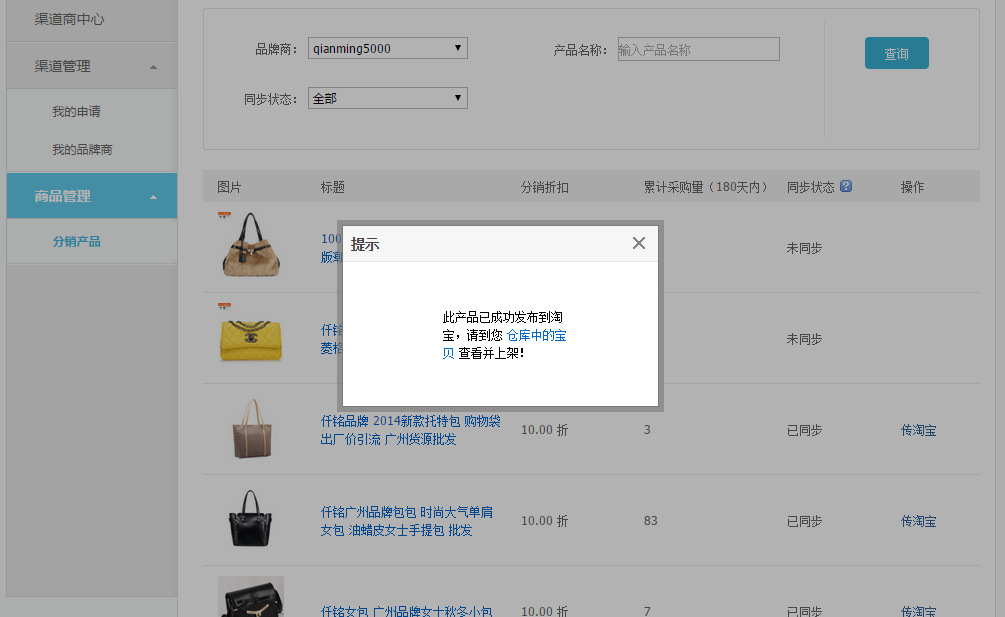The image size is (1005, 617).
Task: Click the black leather handbag thumbnail
Action: point(251,518)
